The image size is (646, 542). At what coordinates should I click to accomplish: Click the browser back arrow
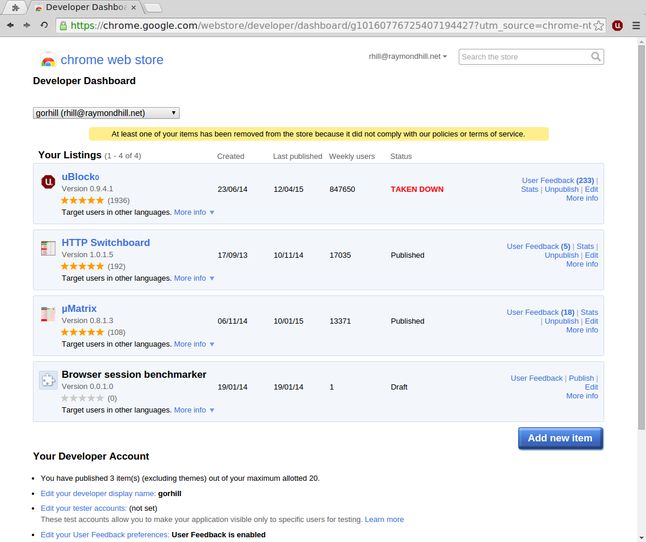(x=10, y=26)
